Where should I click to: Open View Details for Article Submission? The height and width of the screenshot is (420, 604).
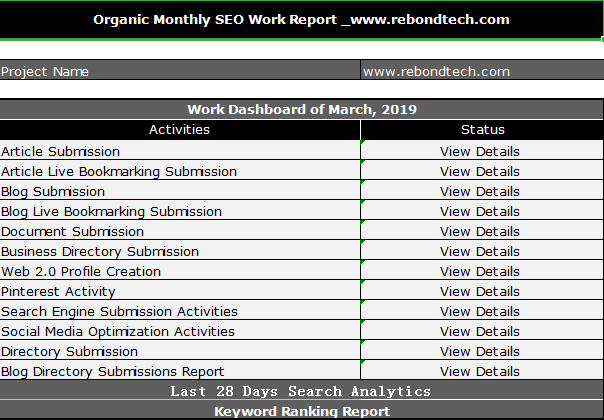[x=480, y=151]
